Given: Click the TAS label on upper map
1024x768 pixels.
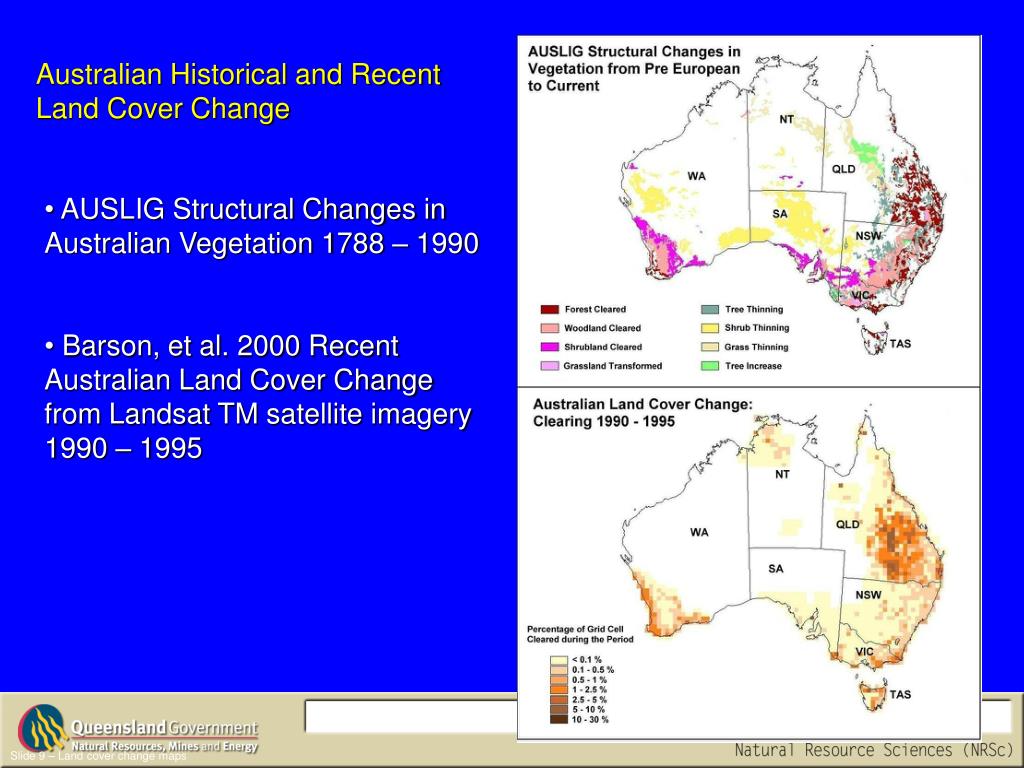Looking at the screenshot, I should pos(900,344).
